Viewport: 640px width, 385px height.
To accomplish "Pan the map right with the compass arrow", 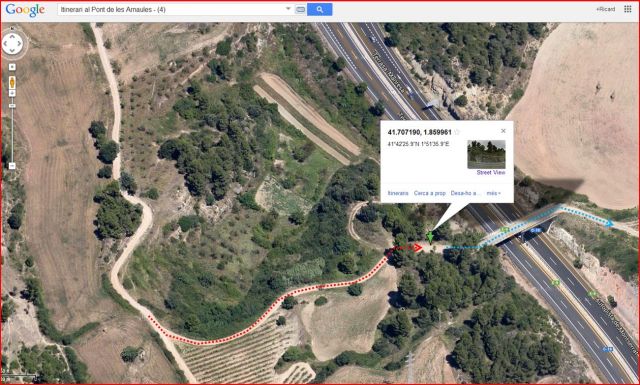I will click(x=19, y=44).
